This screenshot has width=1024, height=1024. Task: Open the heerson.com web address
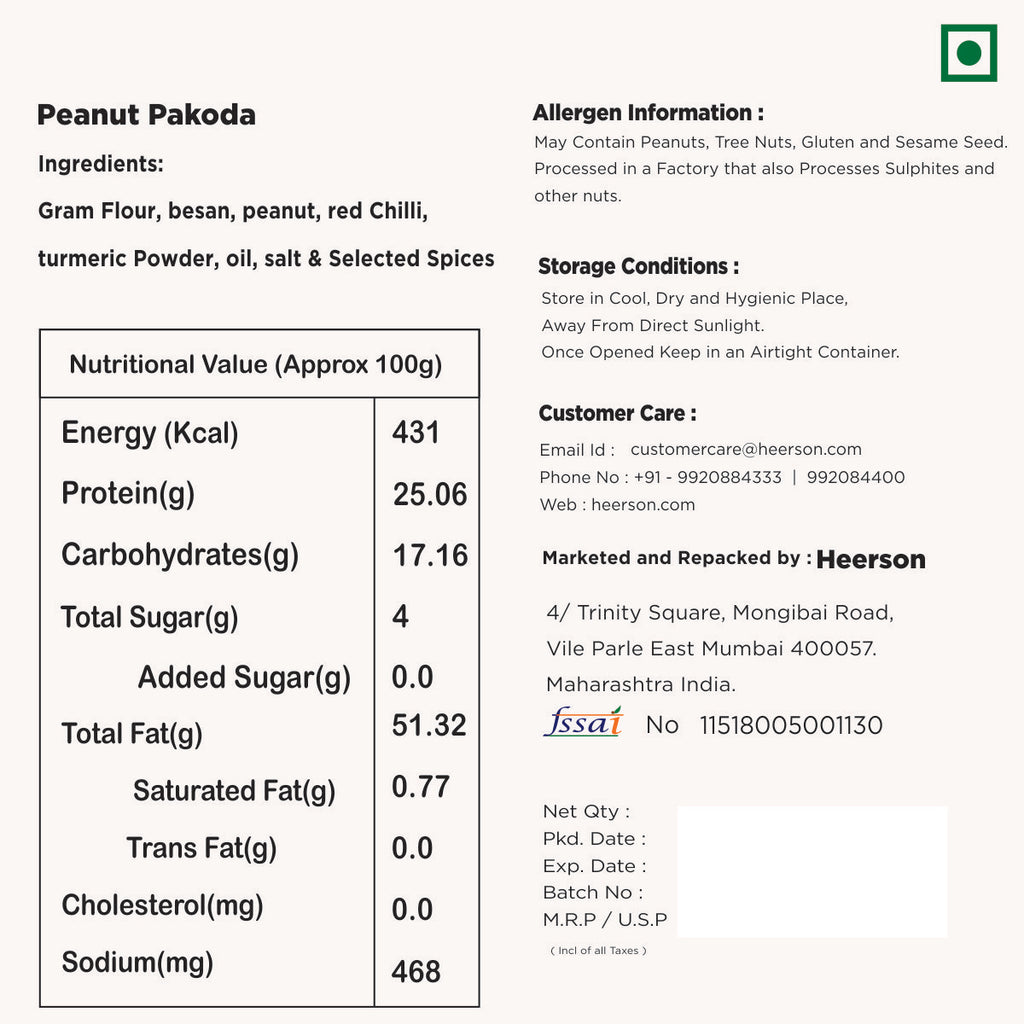click(642, 505)
